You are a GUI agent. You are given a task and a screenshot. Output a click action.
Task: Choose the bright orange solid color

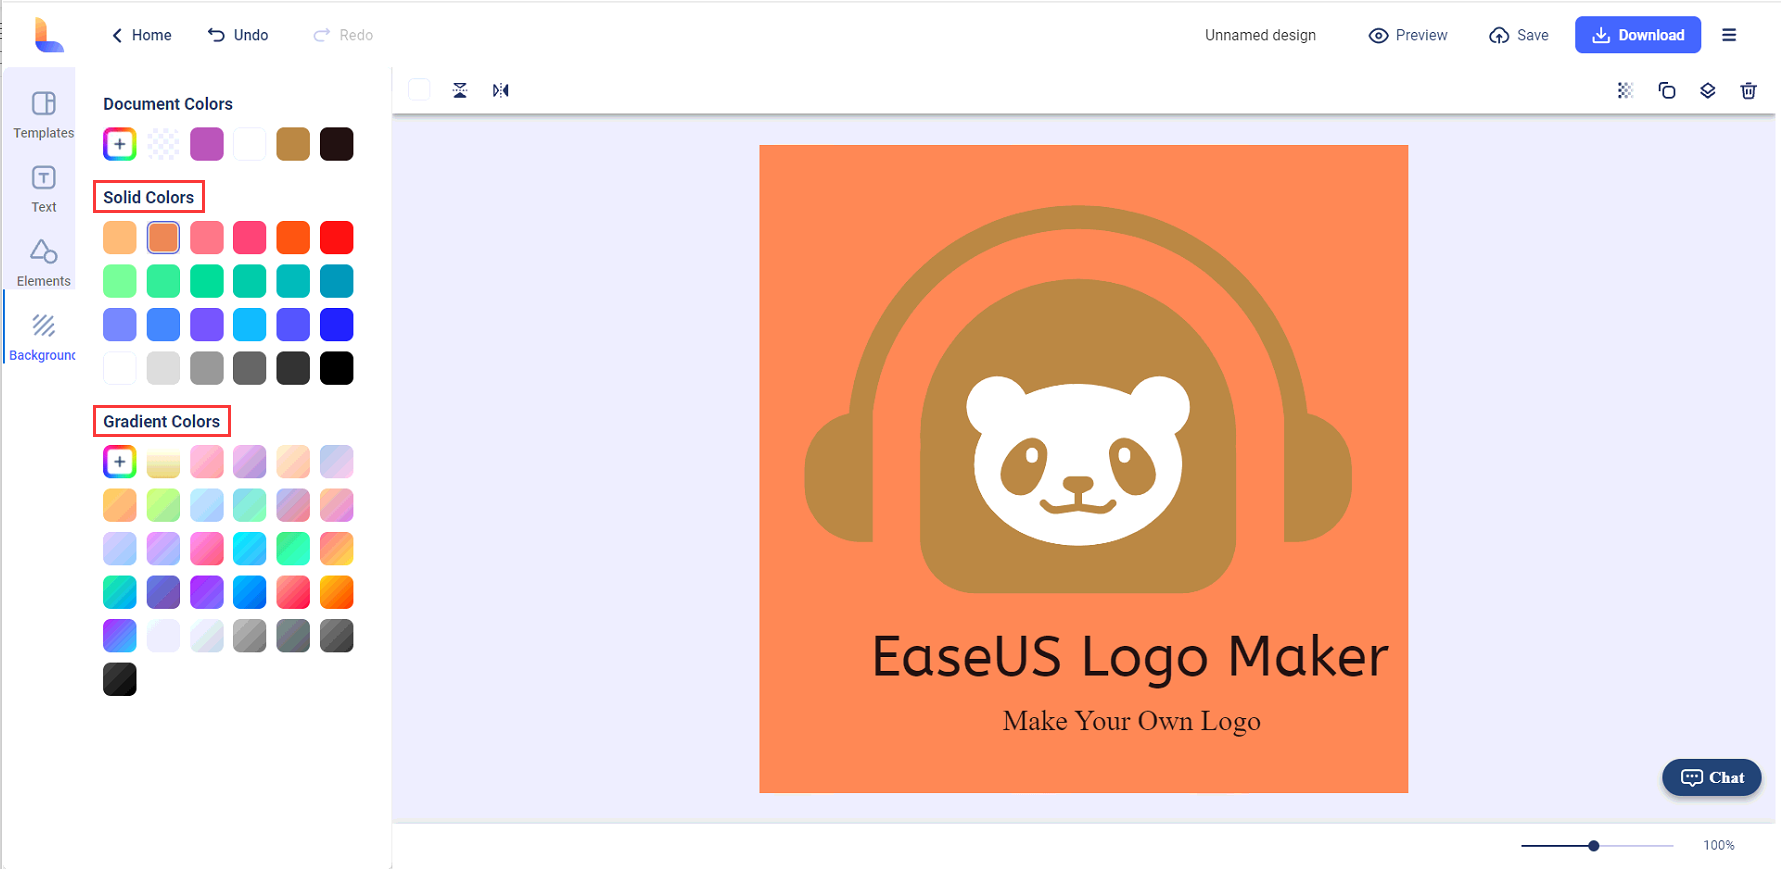(293, 238)
